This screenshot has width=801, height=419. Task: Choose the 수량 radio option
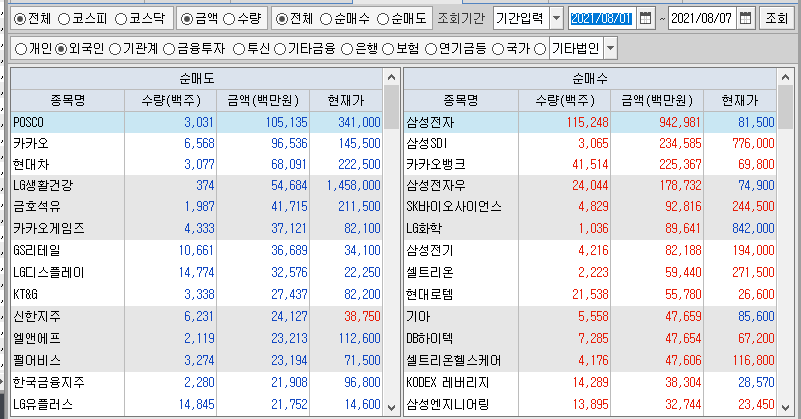coord(229,19)
